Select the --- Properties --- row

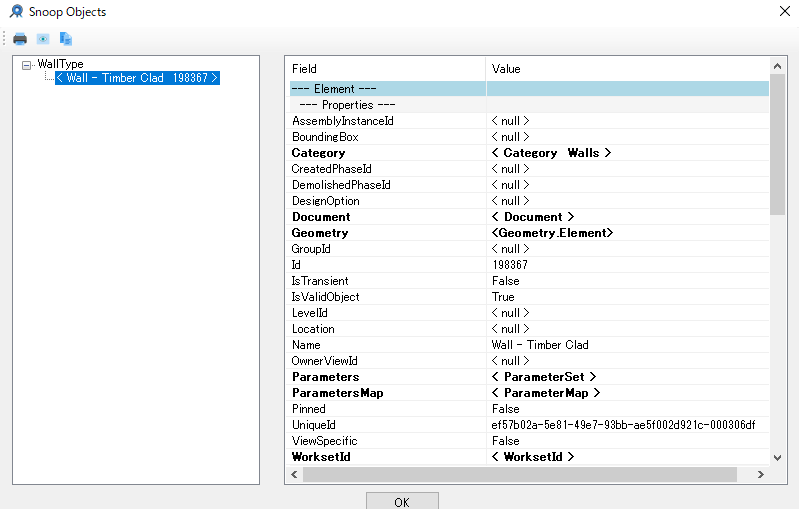pos(529,105)
